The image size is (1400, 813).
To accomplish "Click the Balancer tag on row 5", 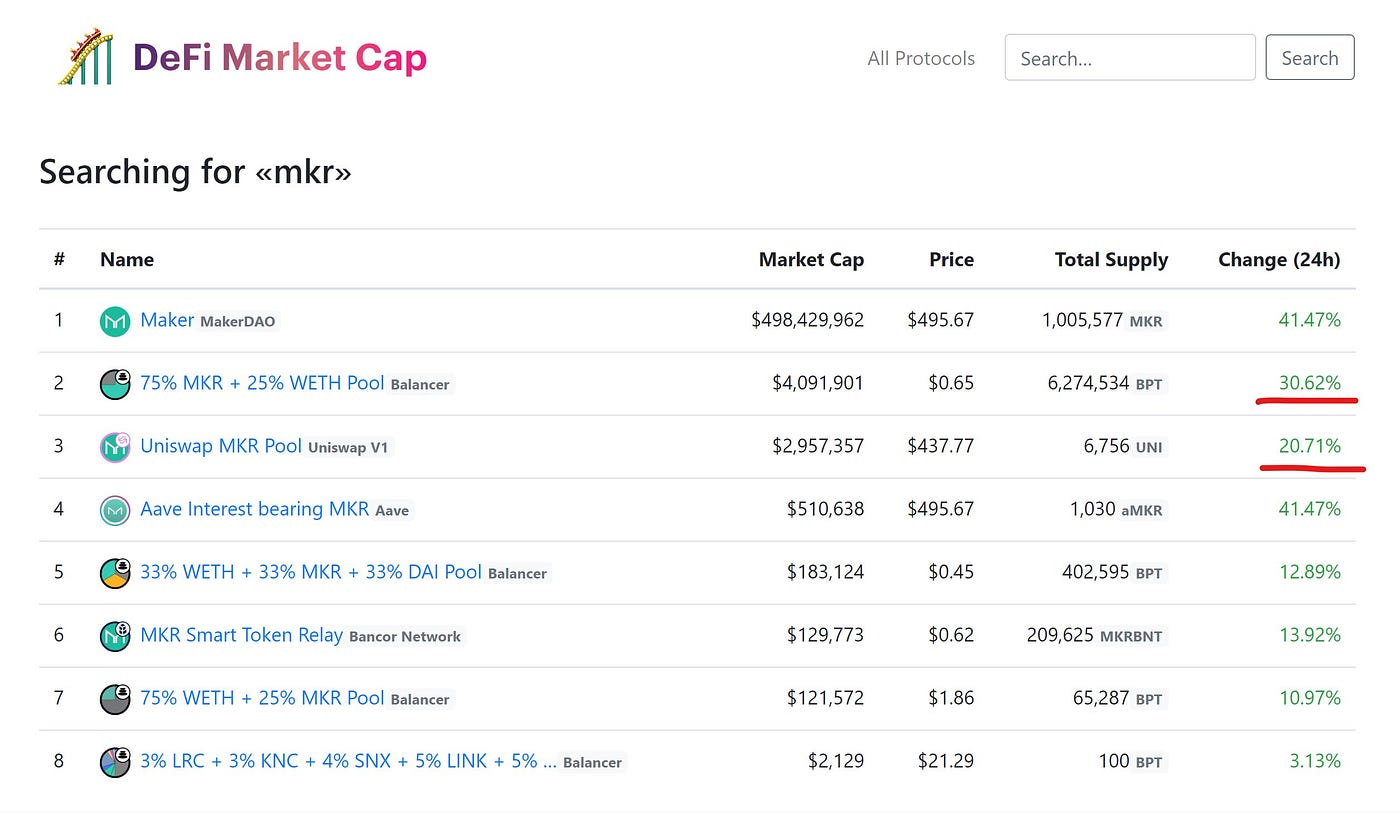I will (x=517, y=574).
